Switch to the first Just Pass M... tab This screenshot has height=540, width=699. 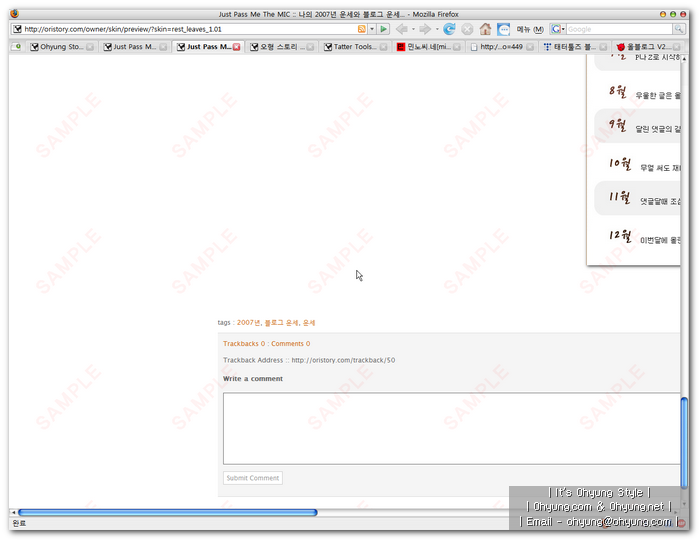135,46
